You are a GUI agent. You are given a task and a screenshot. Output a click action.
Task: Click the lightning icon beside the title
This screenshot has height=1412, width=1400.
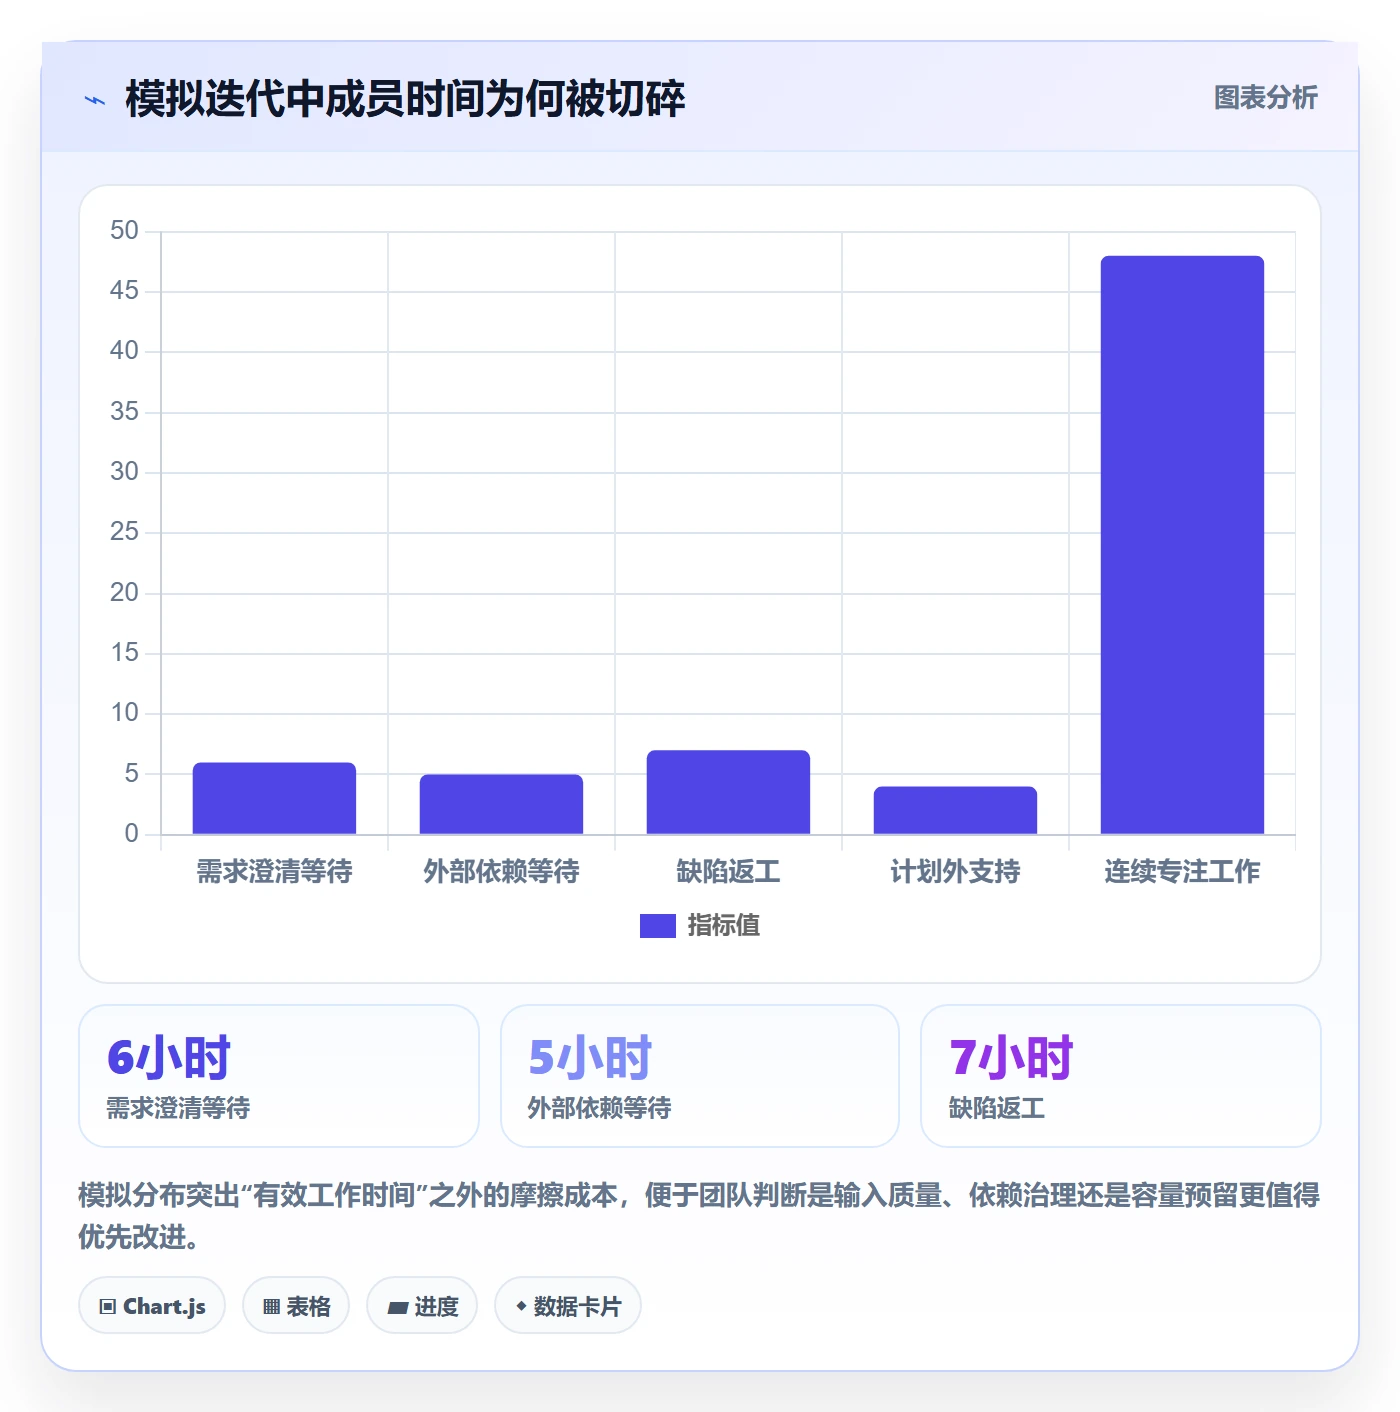(x=95, y=100)
